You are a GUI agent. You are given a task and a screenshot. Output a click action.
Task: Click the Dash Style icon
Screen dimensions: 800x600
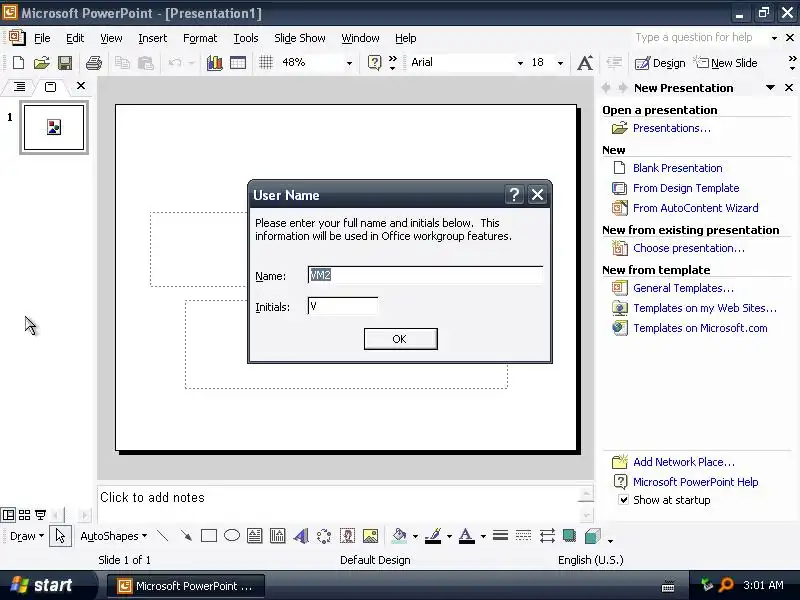tap(523, 536)
